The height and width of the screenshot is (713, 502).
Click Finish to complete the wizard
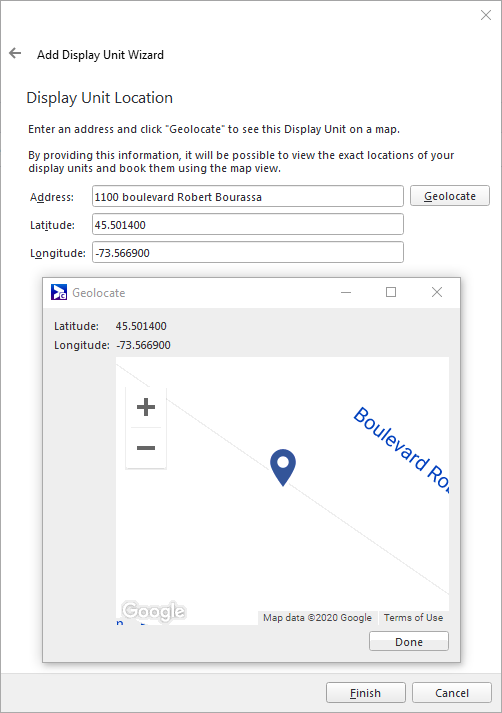point(366,693)
